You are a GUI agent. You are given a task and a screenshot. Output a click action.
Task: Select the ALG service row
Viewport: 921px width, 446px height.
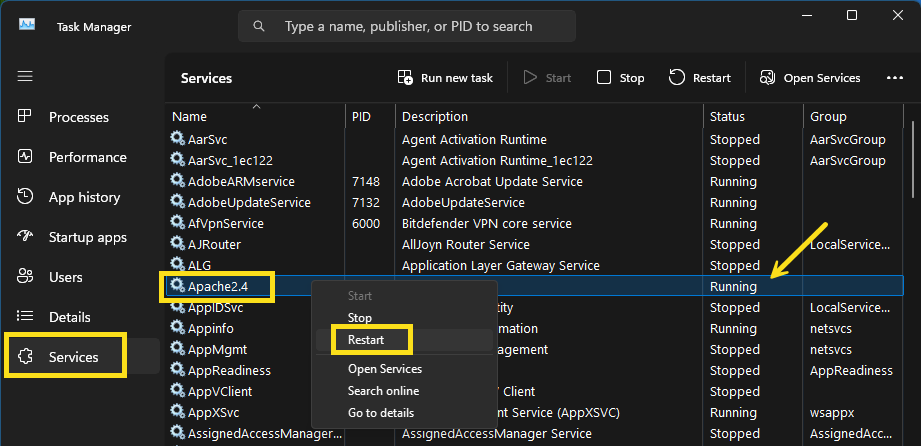coord(535,266)
